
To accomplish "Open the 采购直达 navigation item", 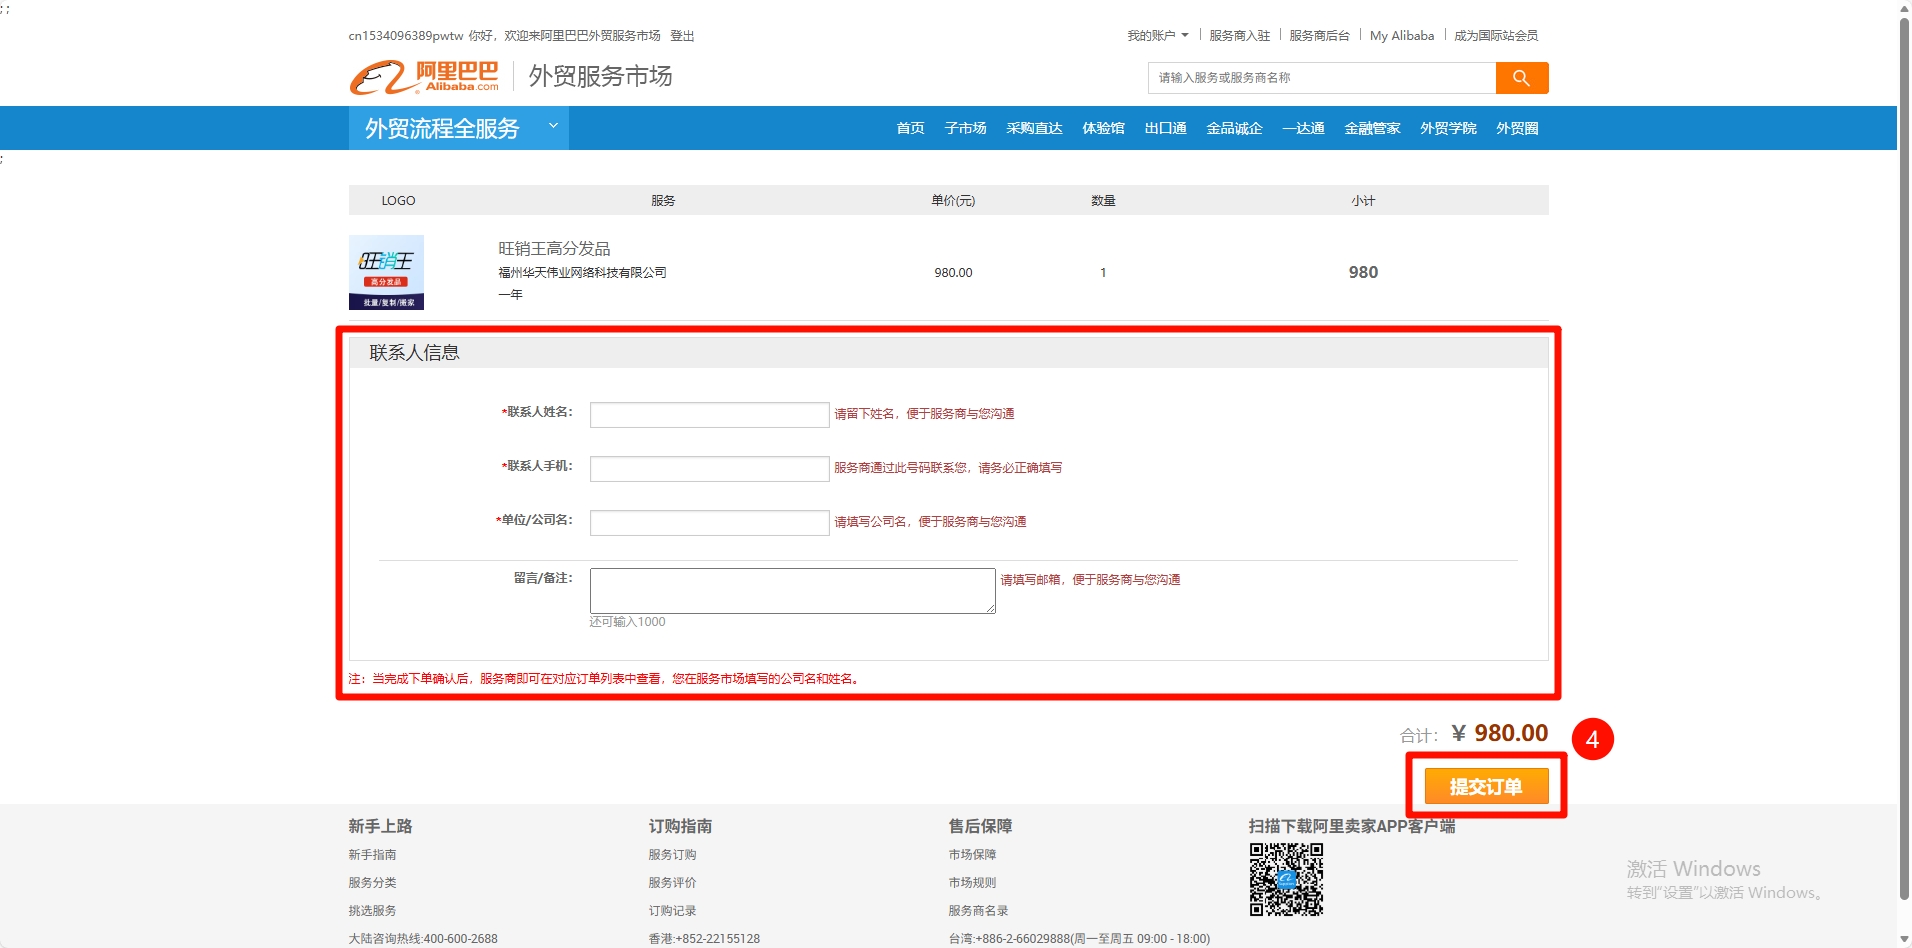I will [1034, 128].
